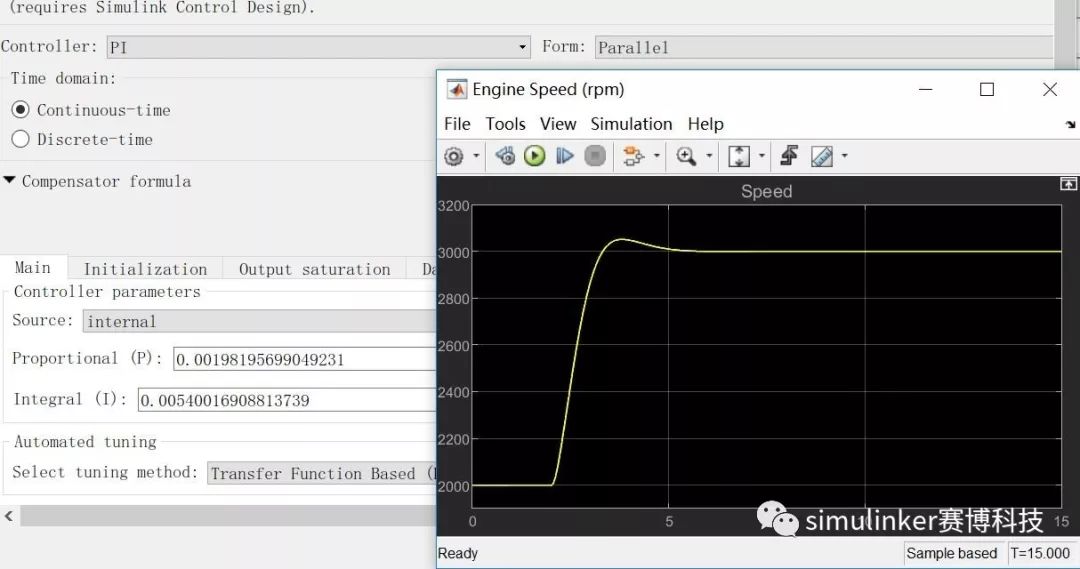Click the Step Back simulation icon

(504, 156)
